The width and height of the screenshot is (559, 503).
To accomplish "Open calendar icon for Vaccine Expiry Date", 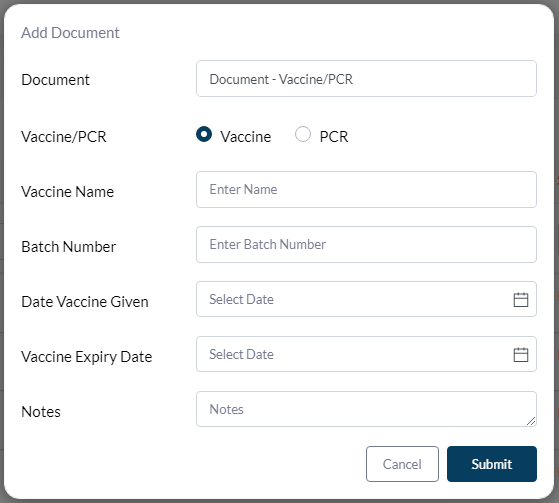I will pyautogui.click(x=520, y=354).
